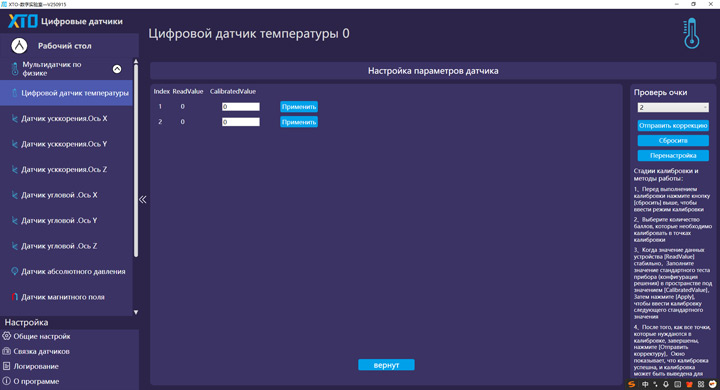This screenshot has width=720, height=390.
Task: Click the XTO logo
Action: point(23,21)
